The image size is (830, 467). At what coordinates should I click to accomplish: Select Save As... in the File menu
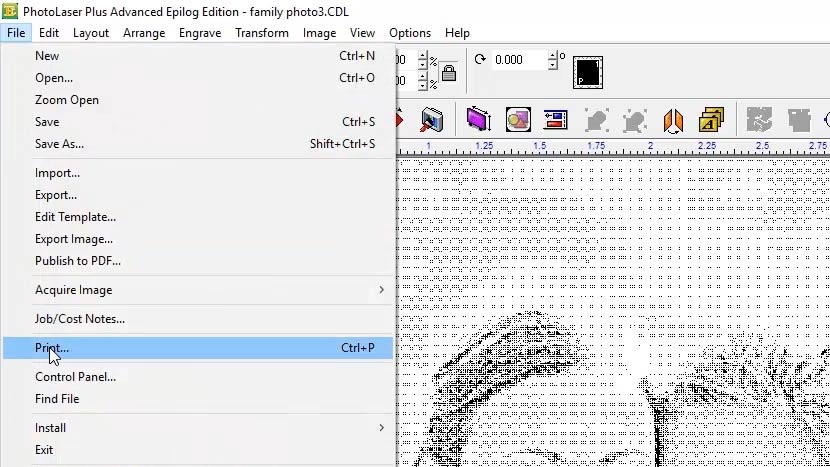point(59,144)
